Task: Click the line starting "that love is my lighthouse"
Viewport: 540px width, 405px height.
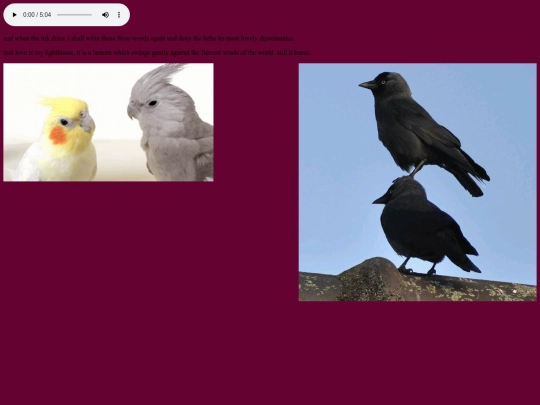Action: [x=157, y=53]
